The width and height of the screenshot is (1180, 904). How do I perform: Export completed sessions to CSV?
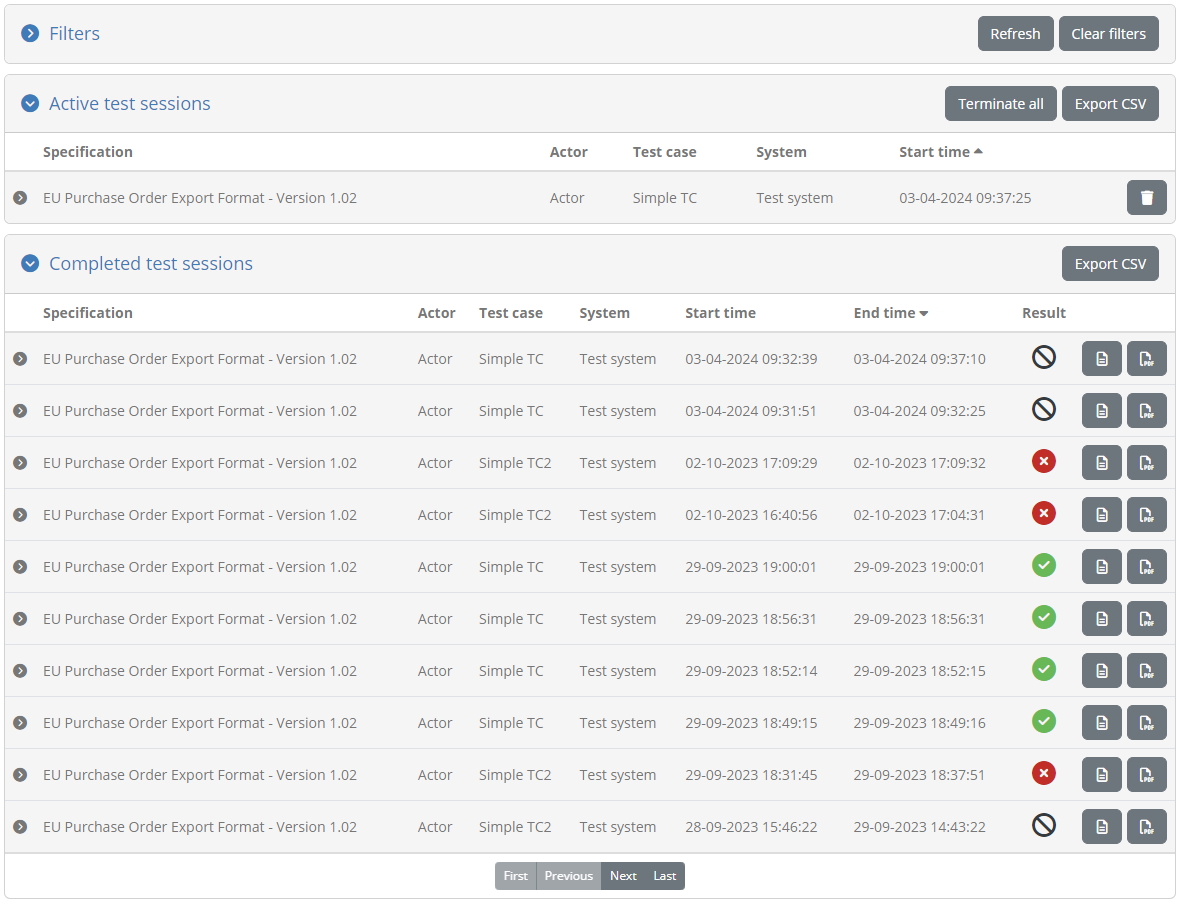pyautogui.click(x=1110, y=264)
